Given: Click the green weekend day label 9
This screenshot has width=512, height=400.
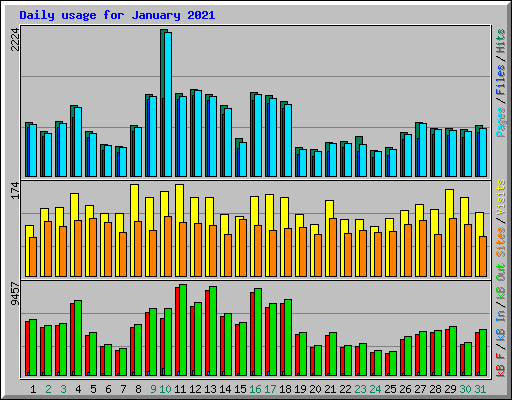Looking at the screenshot, I should pyautogui.click(x=153, y=389).
